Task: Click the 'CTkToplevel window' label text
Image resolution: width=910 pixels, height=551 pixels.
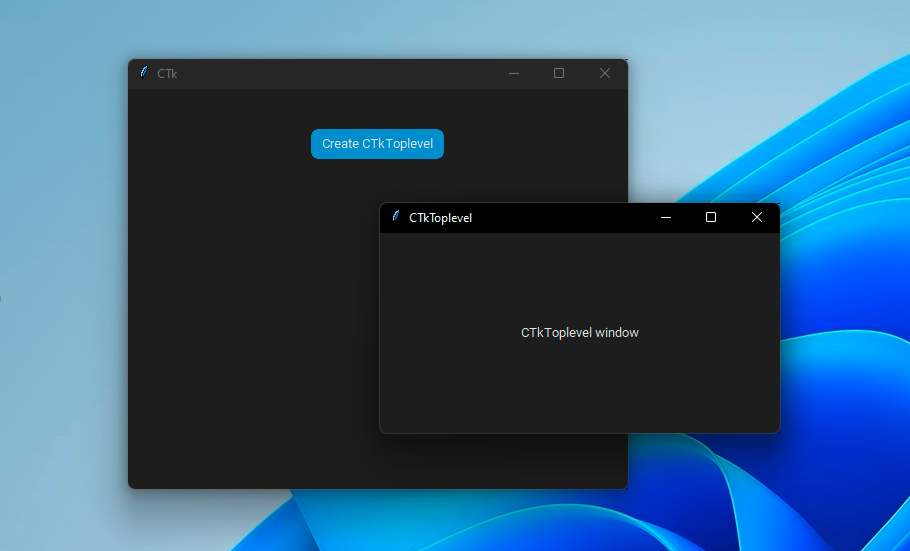Action: [580, 333]
